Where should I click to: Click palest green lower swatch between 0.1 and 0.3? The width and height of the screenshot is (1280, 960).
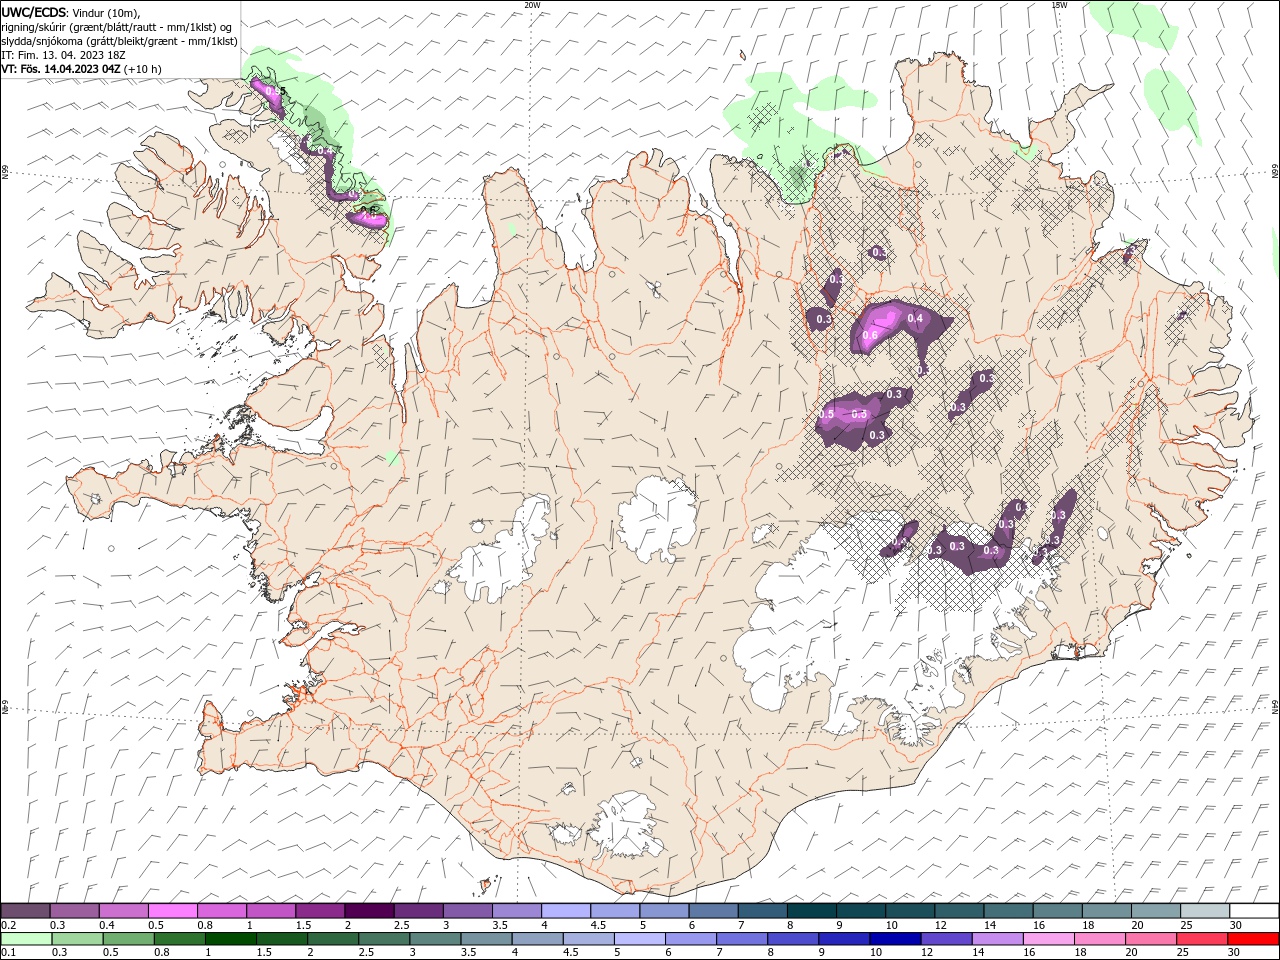point(26,939)
